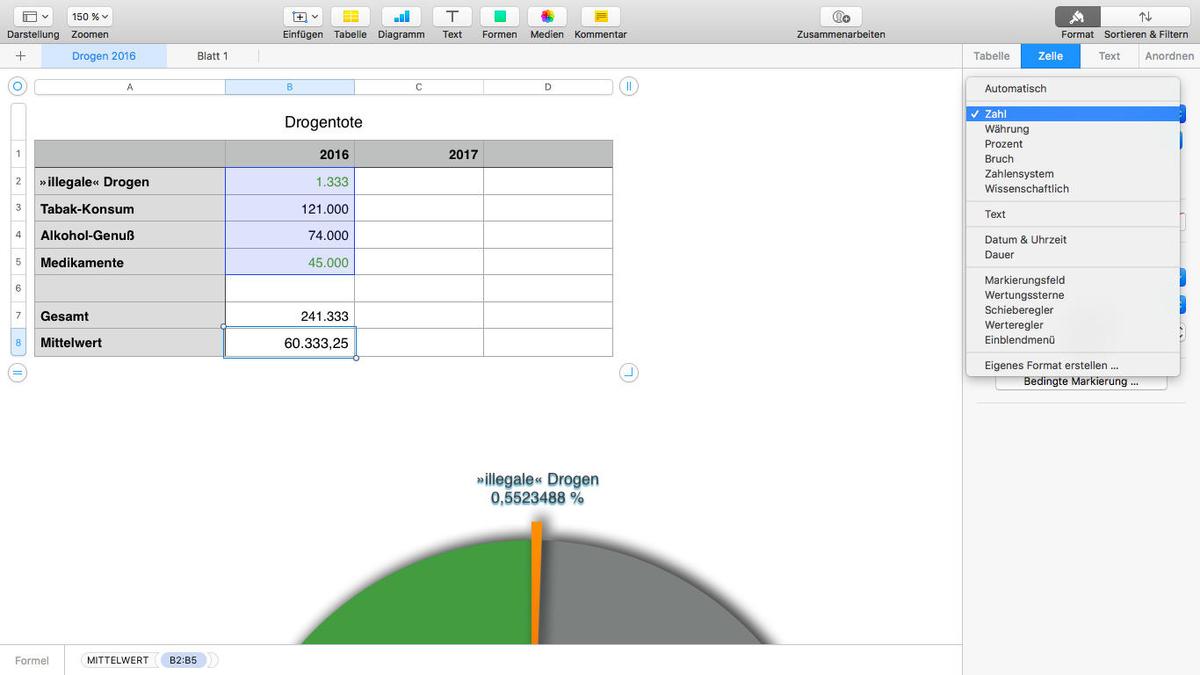
Task: Choose Währung data format
Action: coord(1073,129)
